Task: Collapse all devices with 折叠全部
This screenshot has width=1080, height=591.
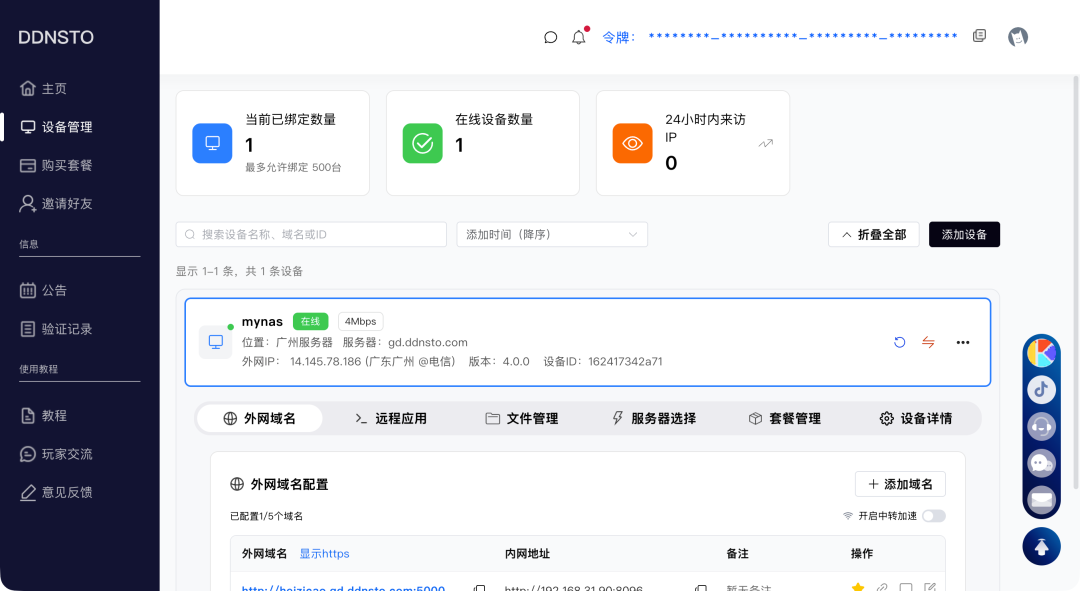Action: [x=873, y=234]
